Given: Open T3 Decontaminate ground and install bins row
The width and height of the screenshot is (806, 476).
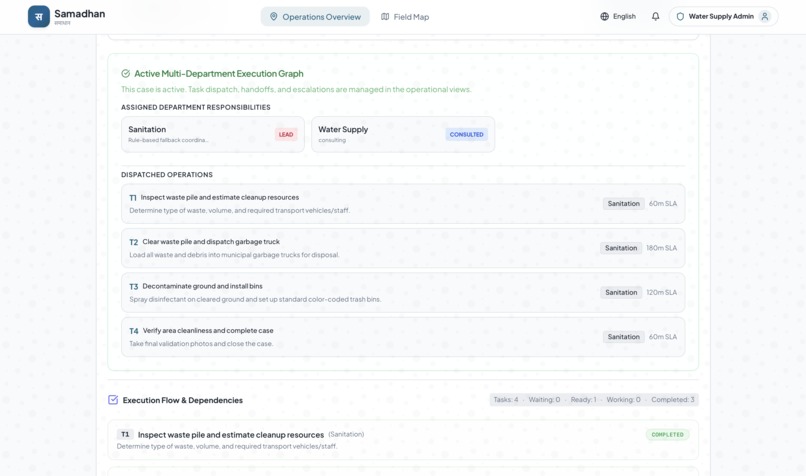Looking at the screenshot, I should [x=403, y=292].
